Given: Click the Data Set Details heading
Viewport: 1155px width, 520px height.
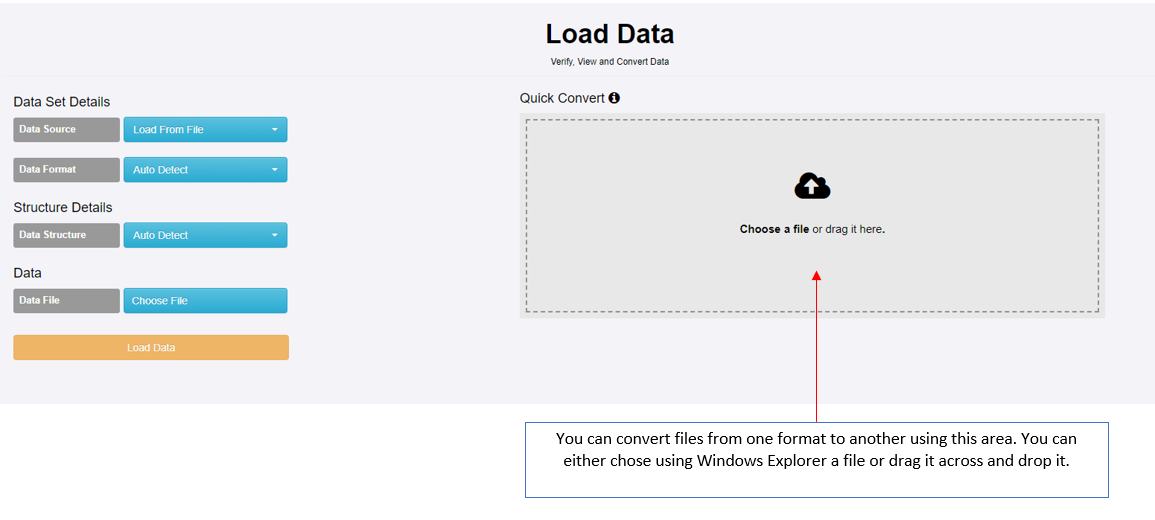Looking at the screenshot, I should click(62, 102).
